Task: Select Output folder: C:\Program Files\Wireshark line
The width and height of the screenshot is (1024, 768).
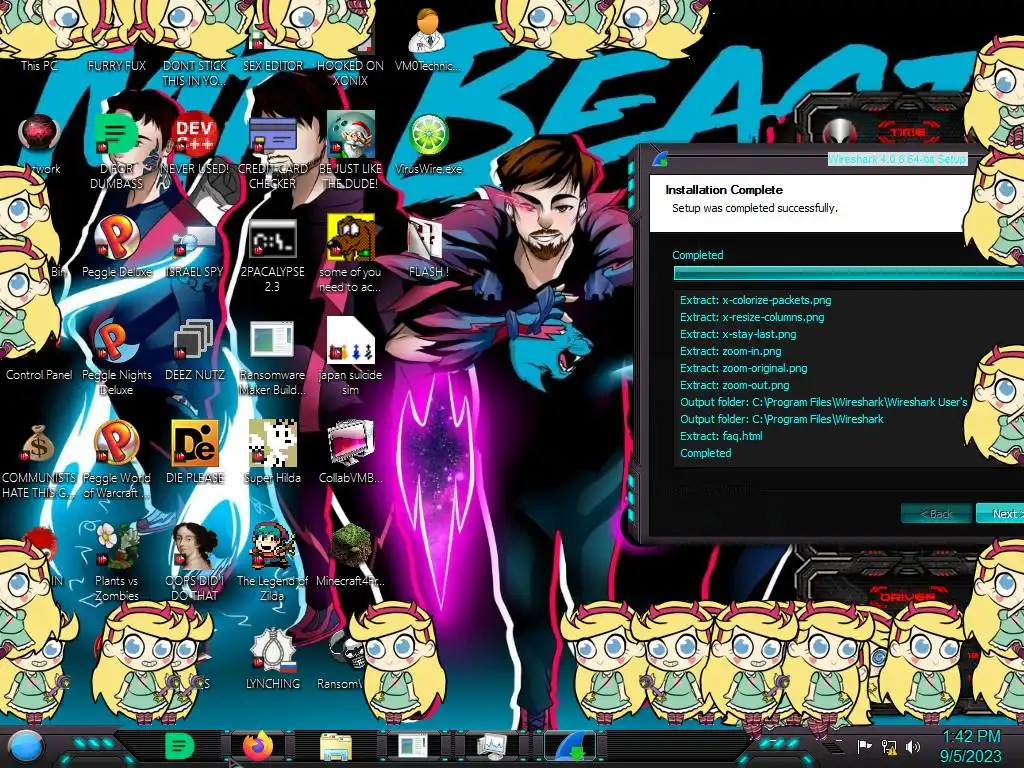Action: tap(782, 419)
